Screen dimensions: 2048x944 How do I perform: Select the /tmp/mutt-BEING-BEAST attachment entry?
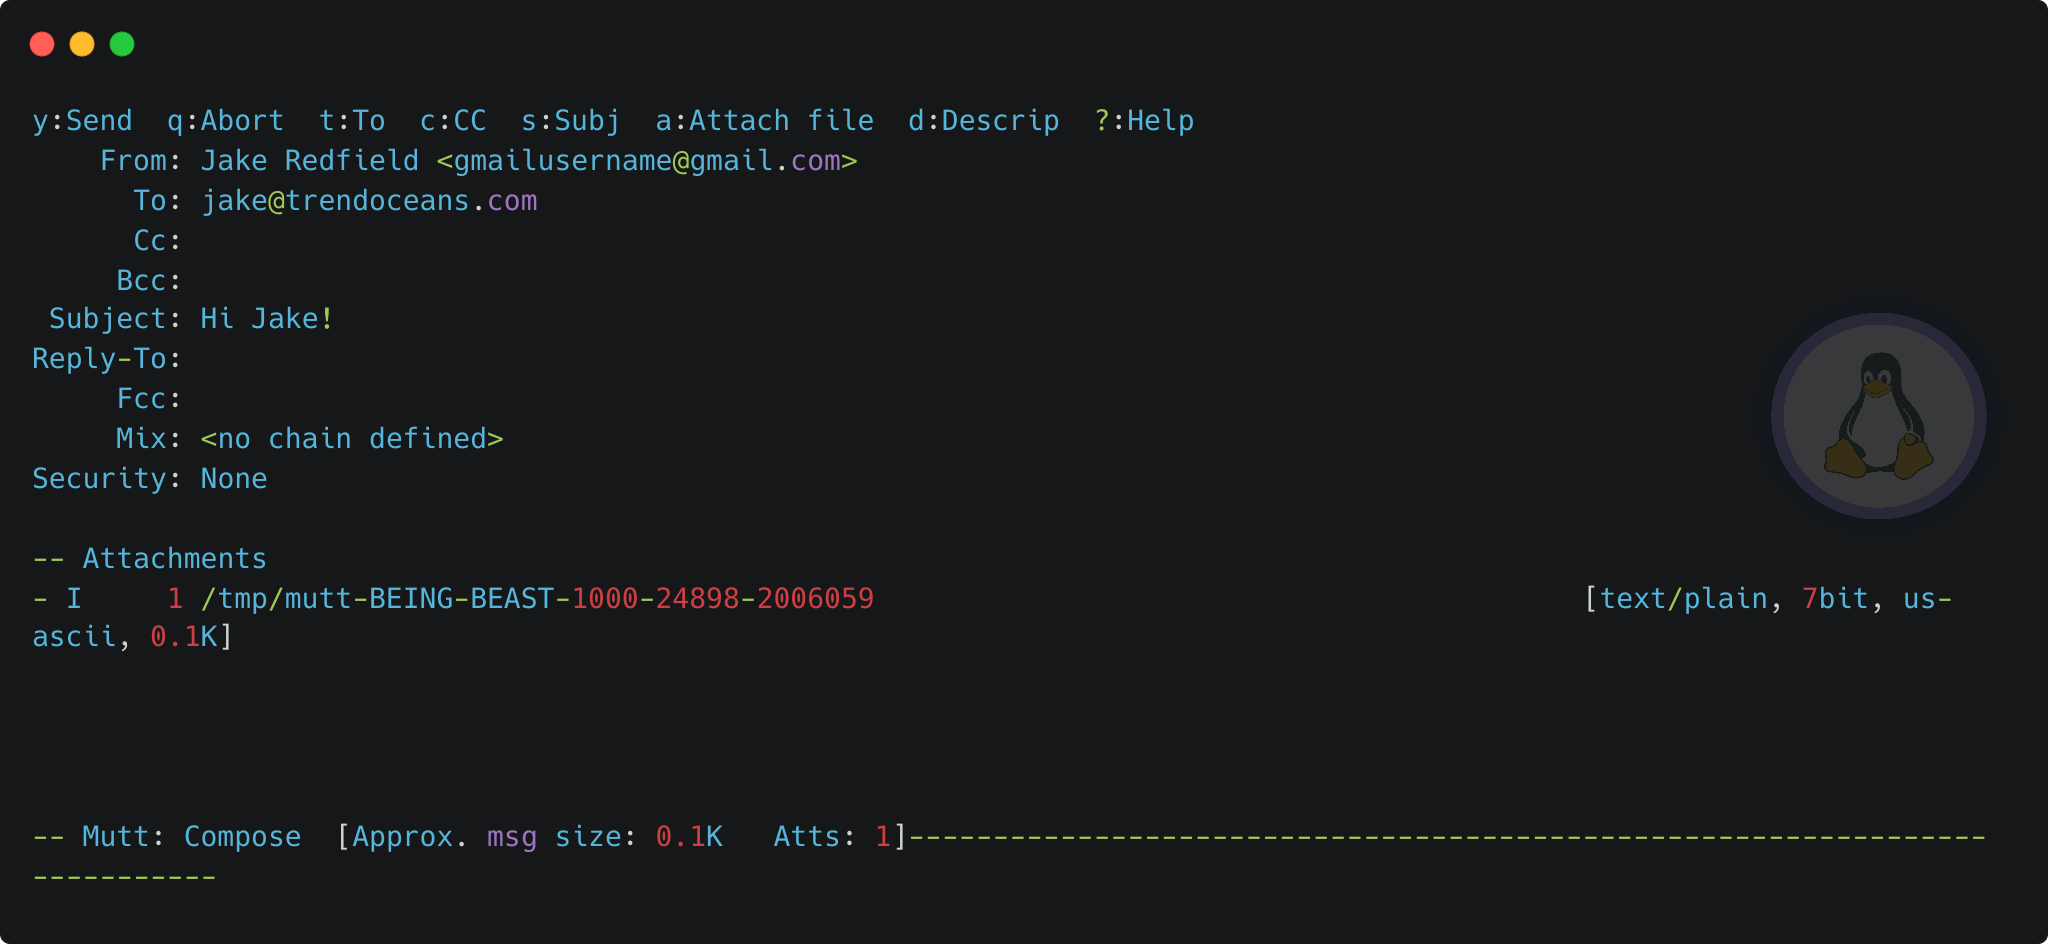tap(992, 617)
